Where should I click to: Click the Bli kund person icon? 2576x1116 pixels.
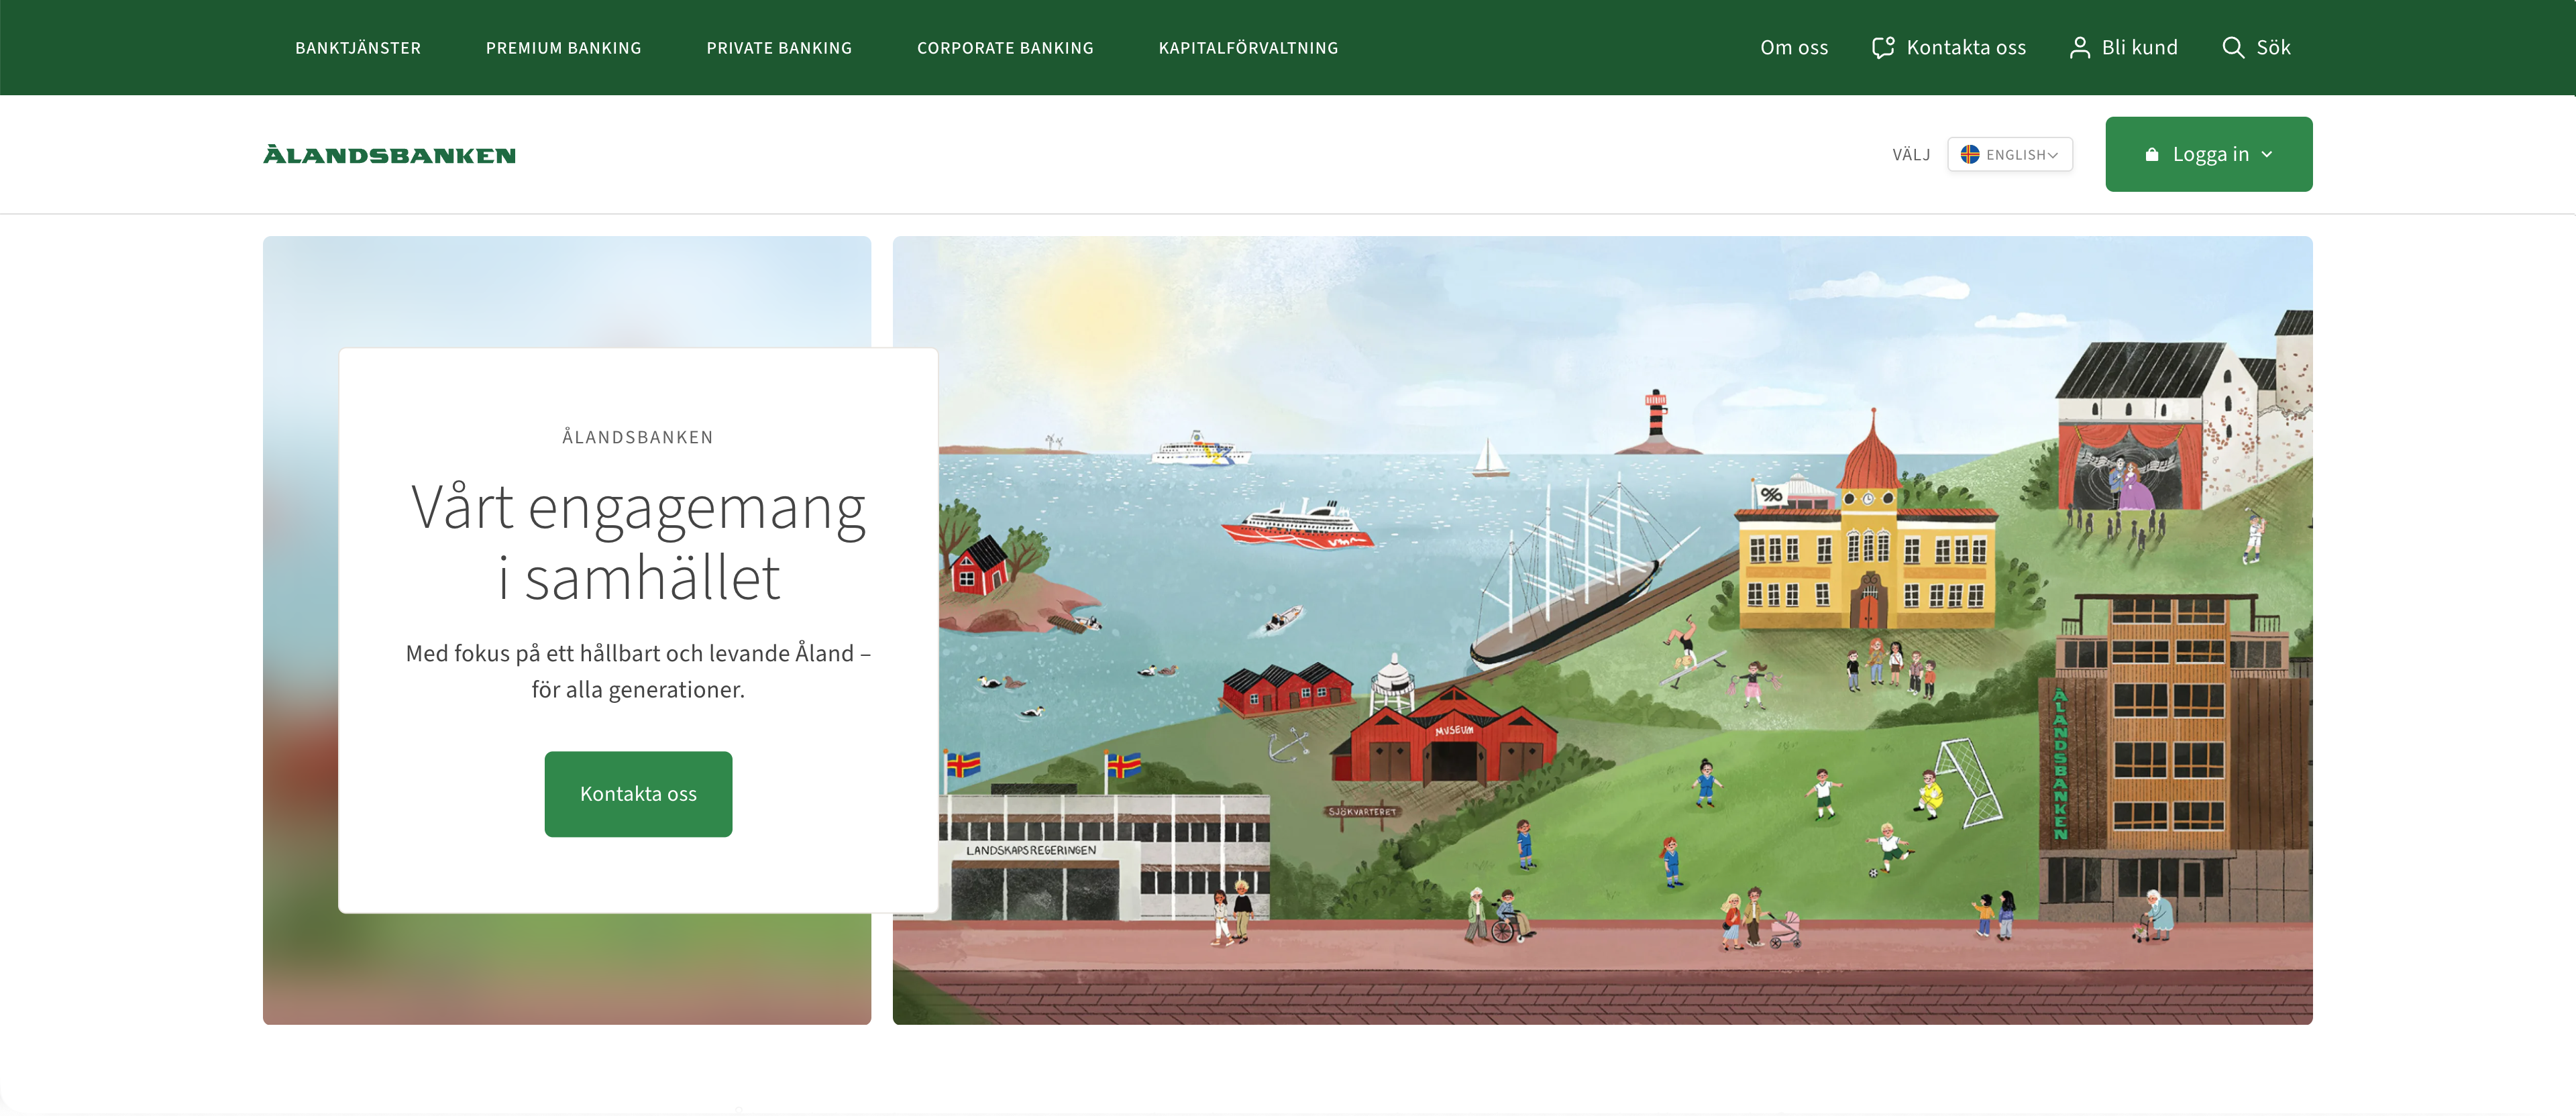tap(2079, 47)
